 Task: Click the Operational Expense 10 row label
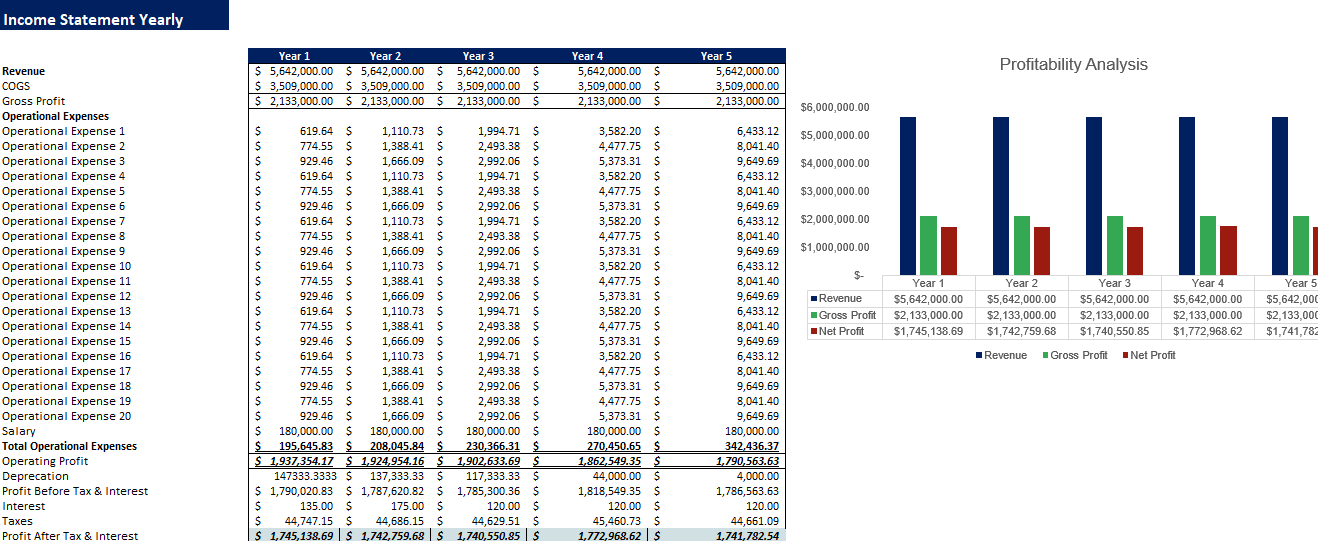click(66, 266)
